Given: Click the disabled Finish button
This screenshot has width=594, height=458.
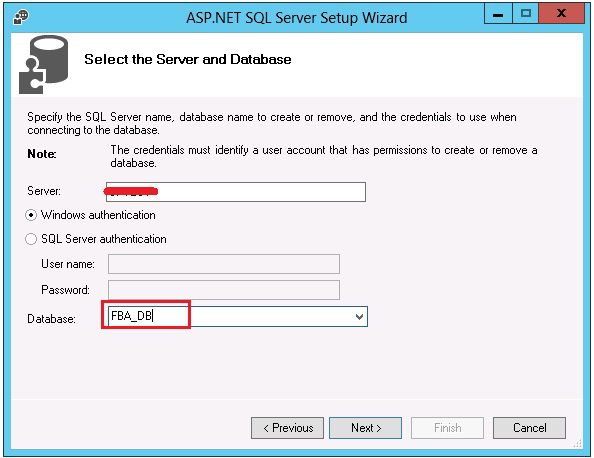Looking at the screenshot, I should click(x=447, y=428).
